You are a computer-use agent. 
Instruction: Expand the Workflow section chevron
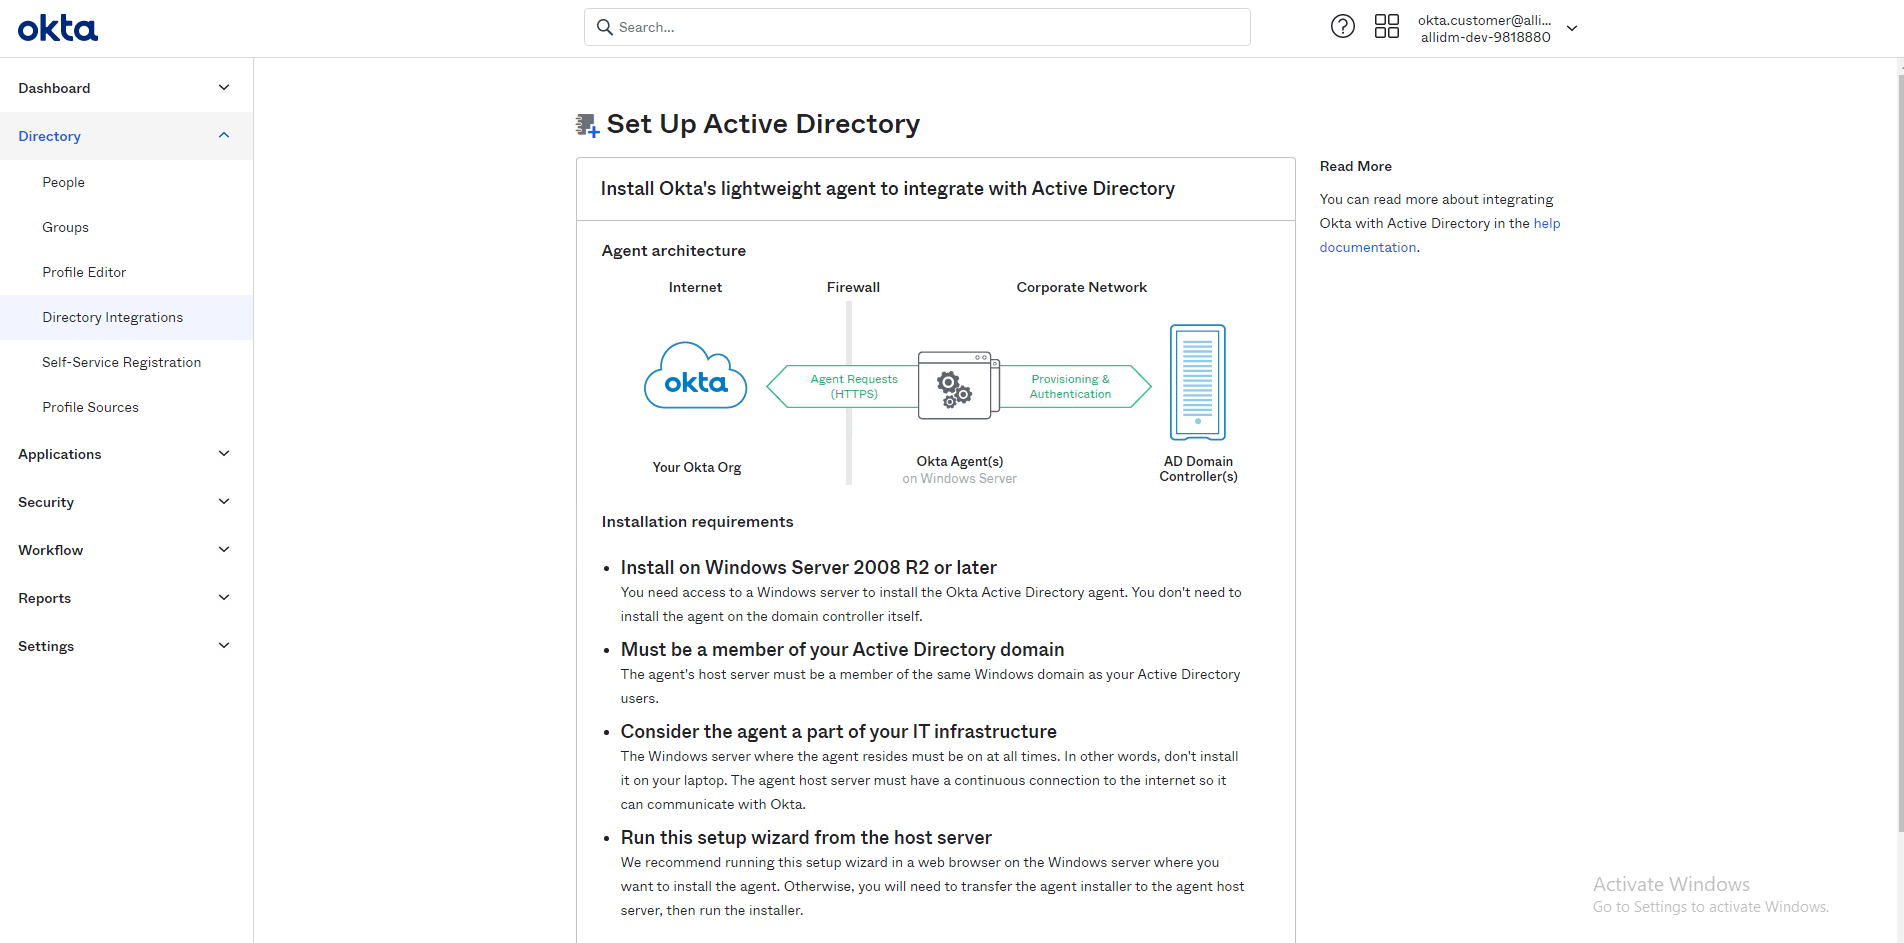click(x=224, y=550)
